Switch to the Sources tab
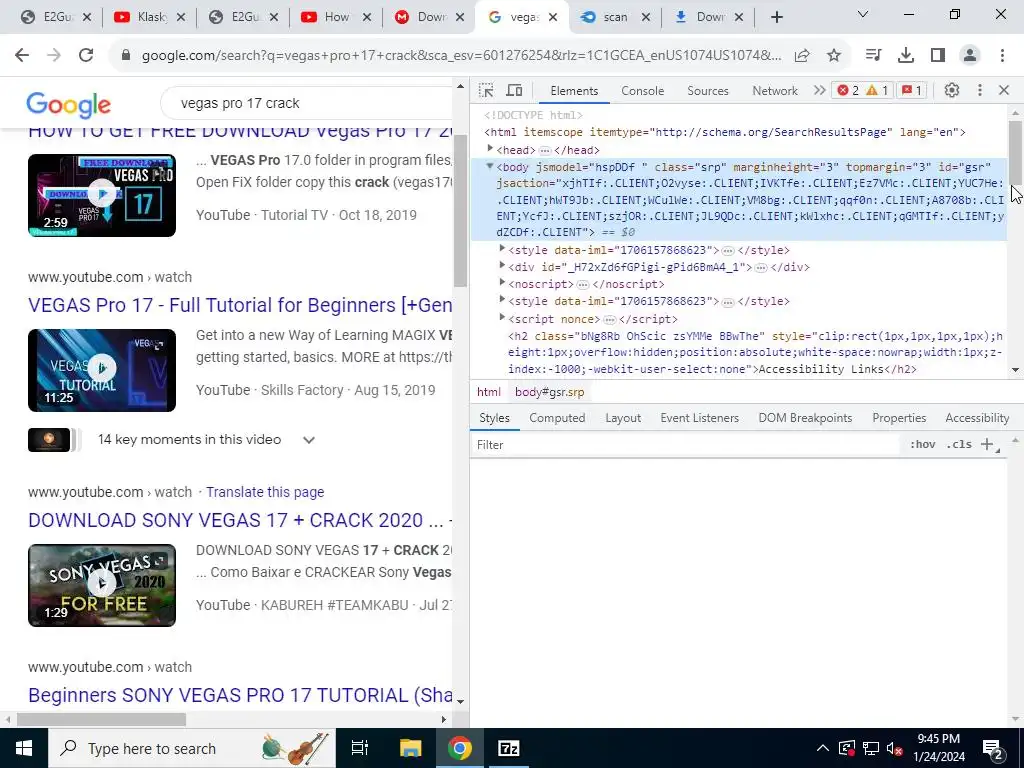1024x768 pixels. (x=708, y=91)
